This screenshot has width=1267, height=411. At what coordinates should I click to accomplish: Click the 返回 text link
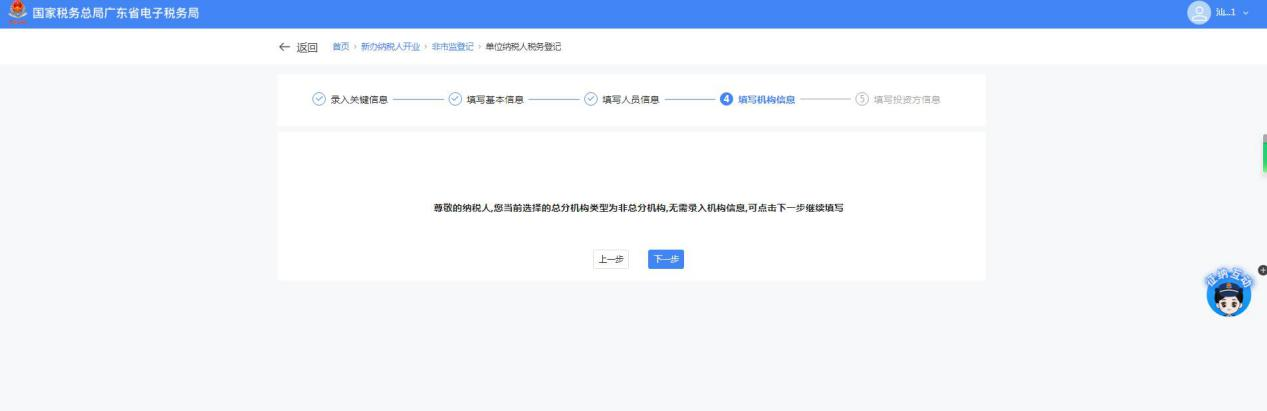(x=307, y=48)
